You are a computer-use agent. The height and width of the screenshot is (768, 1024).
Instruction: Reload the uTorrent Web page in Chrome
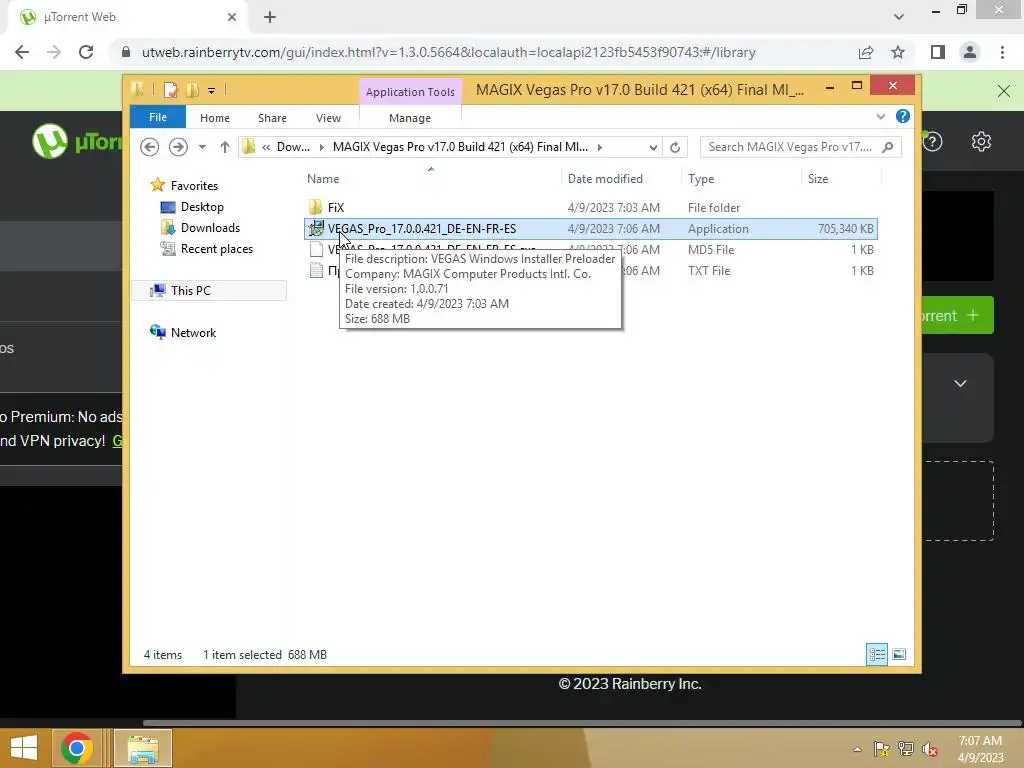tap(86, 52)
